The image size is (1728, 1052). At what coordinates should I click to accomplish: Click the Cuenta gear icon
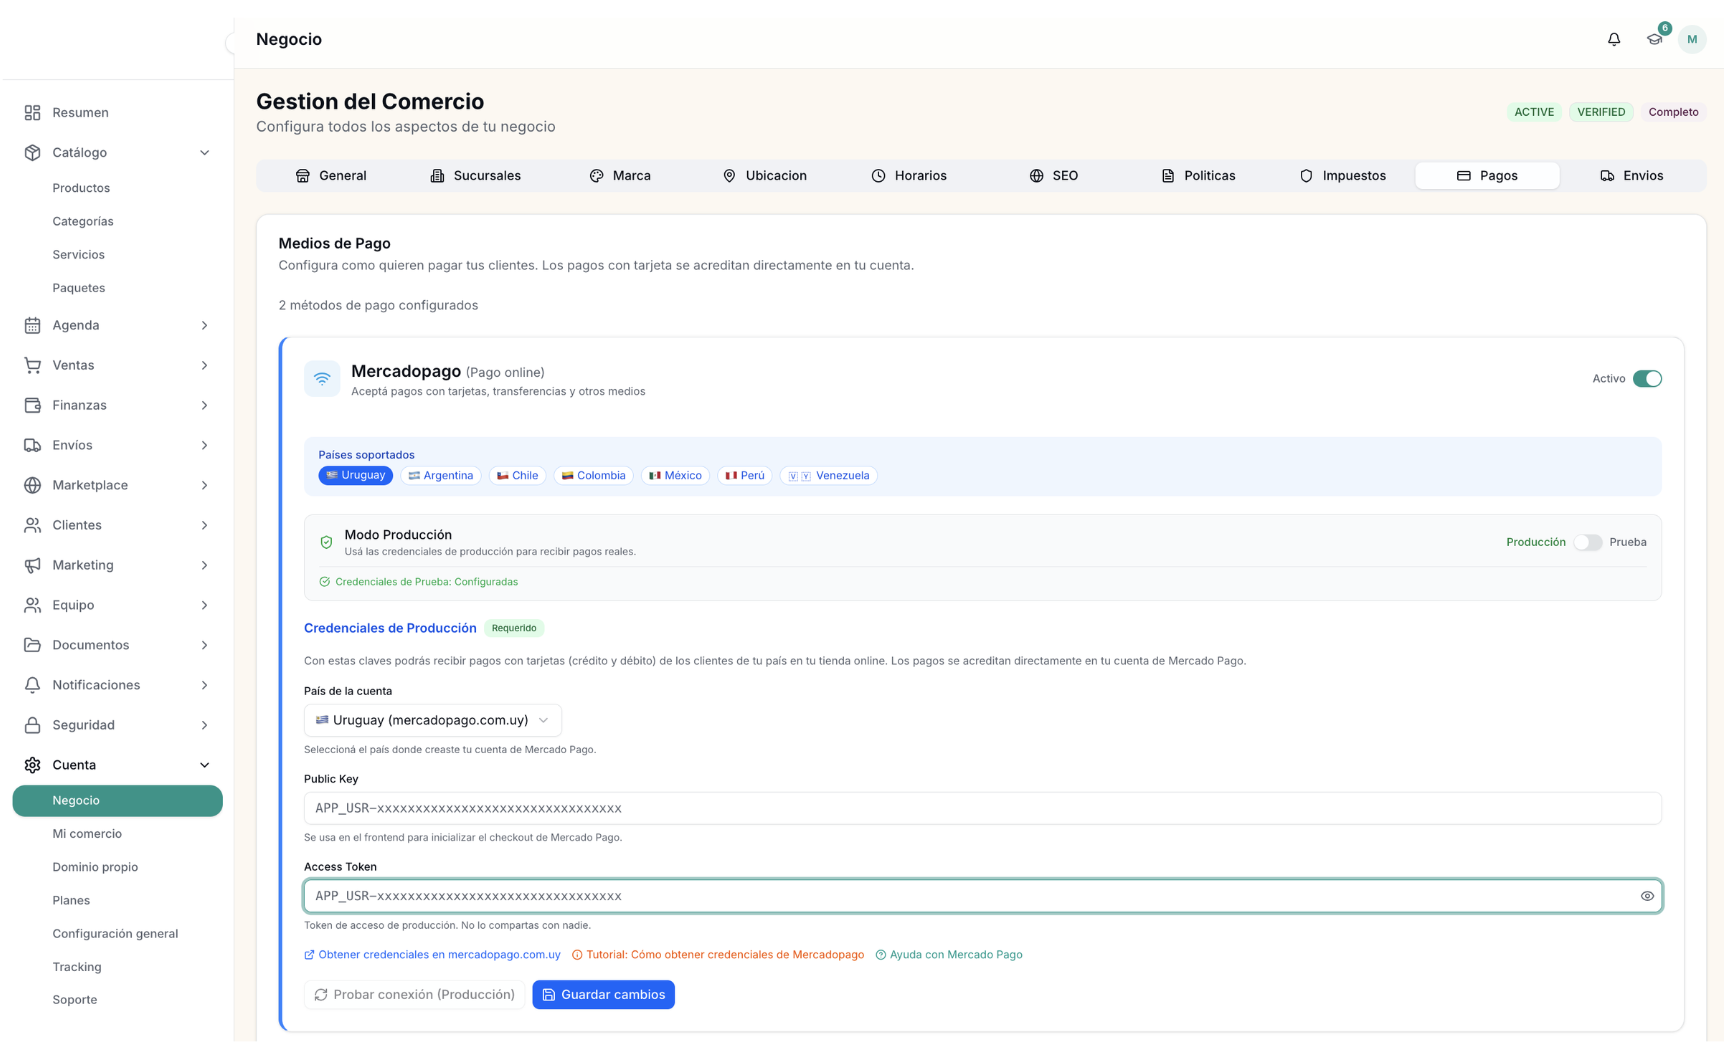pos(32,765)
